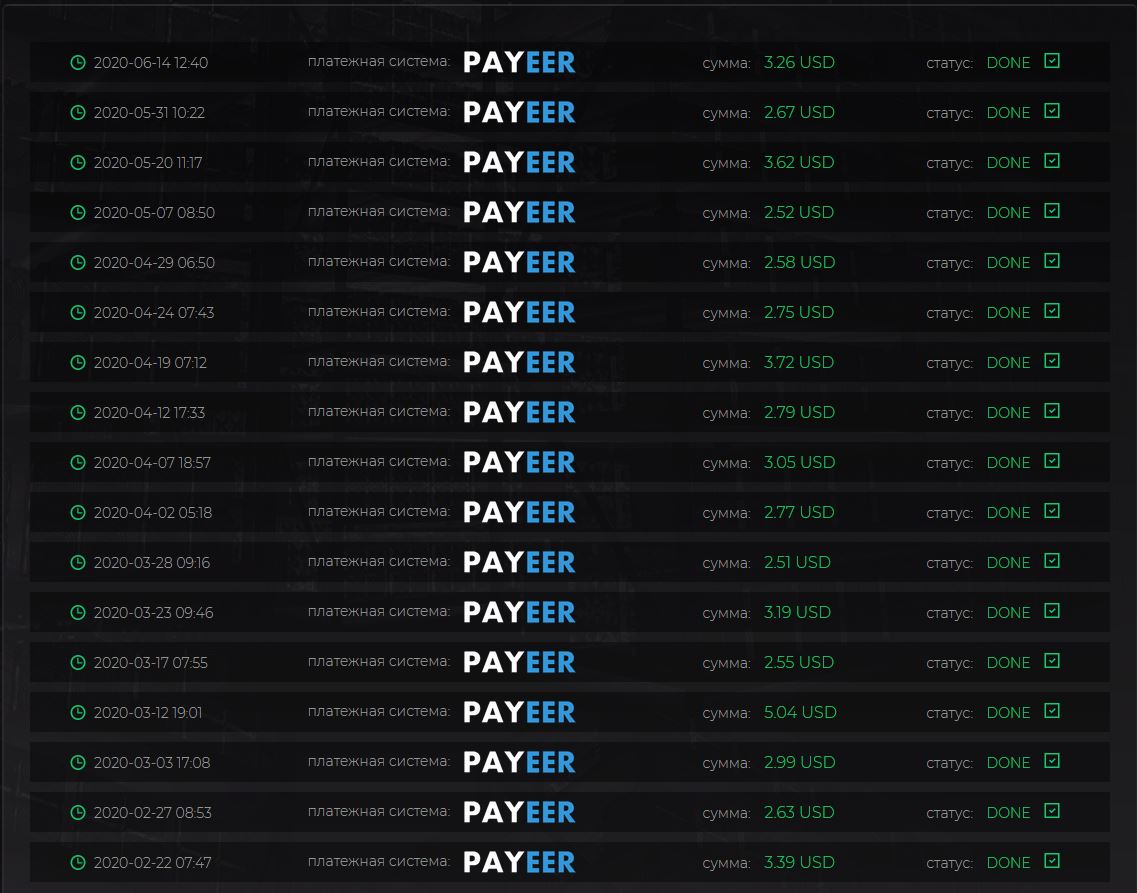Image resolution: width=1137 pixels, height=893 pixels.
Task: Select the 3.05 USD amount text
Action: click(x=798, y=462)
